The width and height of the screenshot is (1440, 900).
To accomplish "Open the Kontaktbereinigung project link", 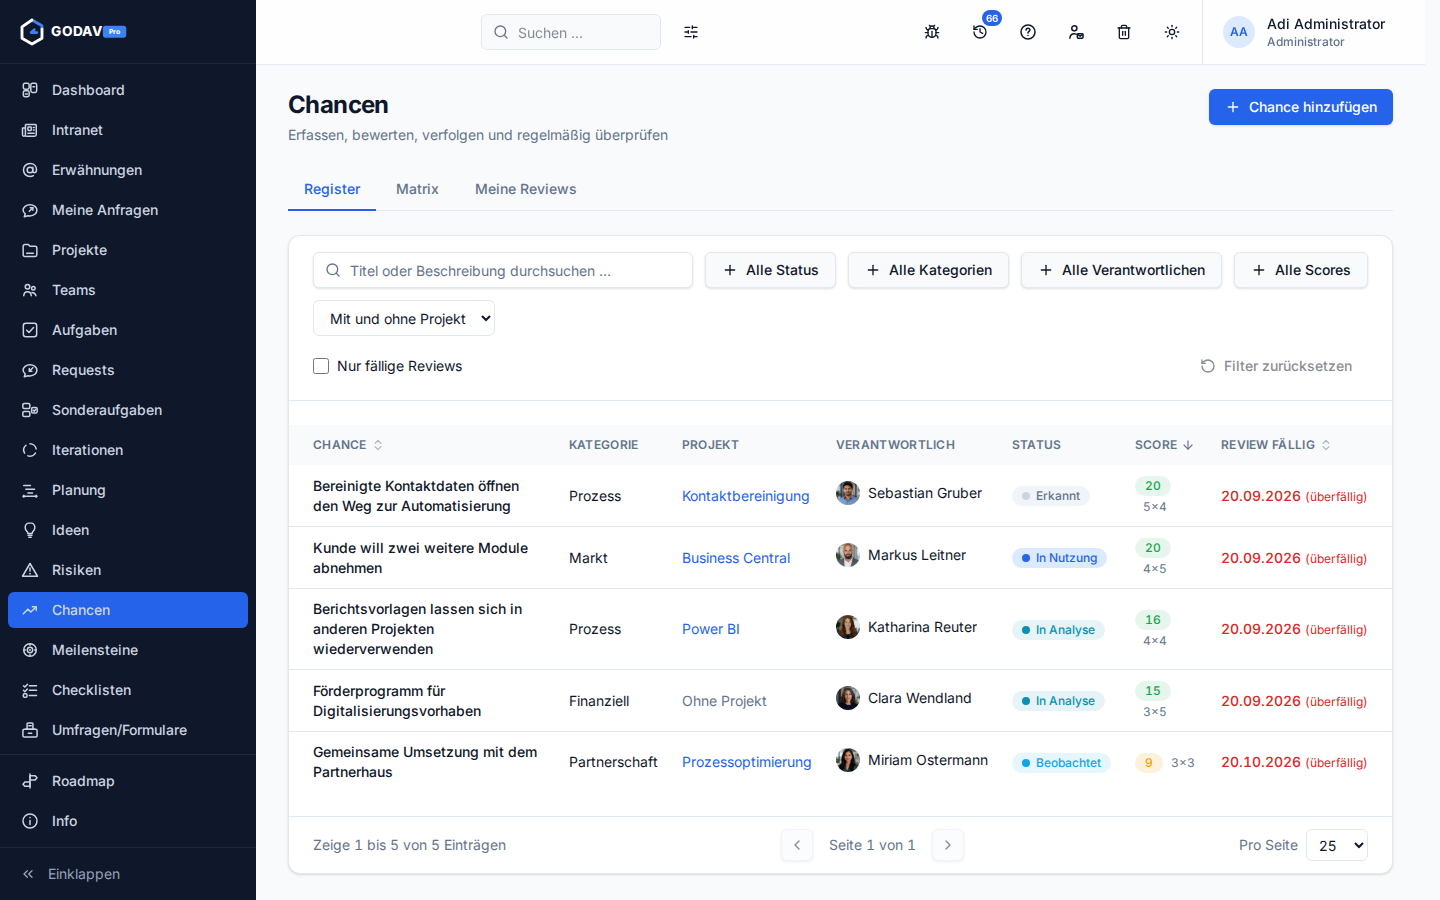I will (746, 496).
